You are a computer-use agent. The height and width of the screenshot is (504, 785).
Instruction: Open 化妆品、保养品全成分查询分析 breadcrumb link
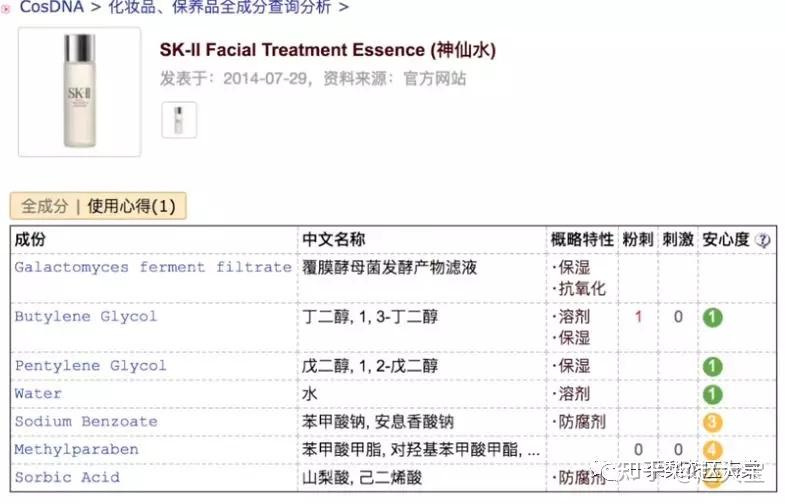pyautogui.click(x=220, y=7)
